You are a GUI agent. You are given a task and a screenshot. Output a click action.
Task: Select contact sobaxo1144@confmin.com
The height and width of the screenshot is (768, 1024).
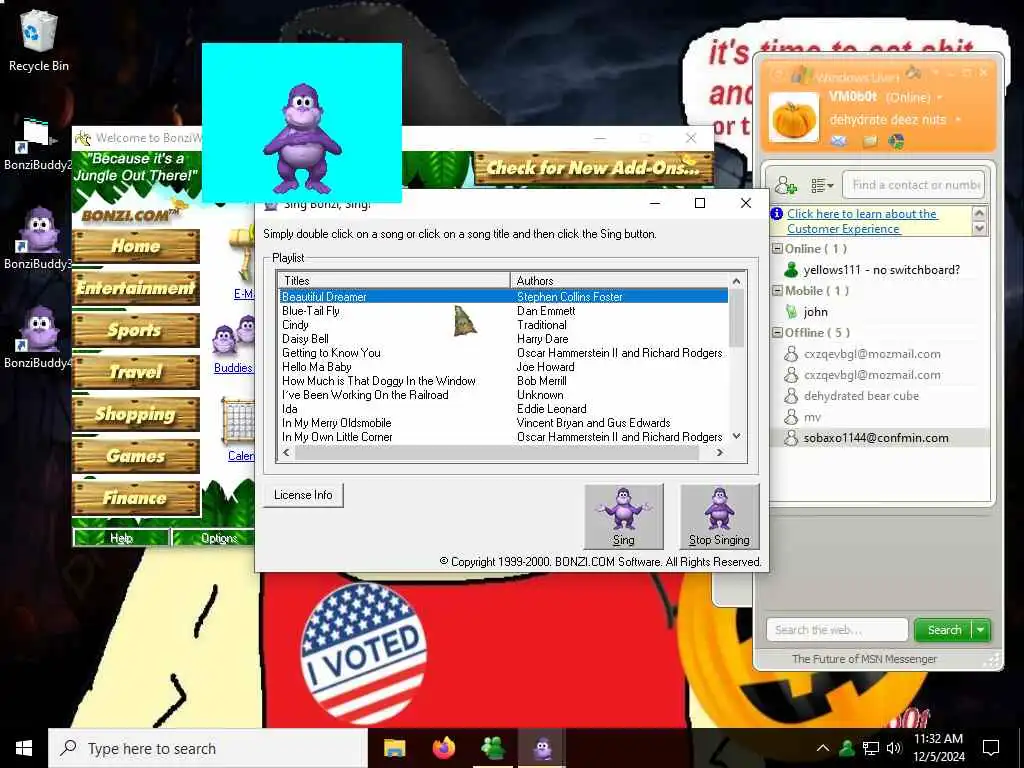pyautogui.click(x=880, y=438)
